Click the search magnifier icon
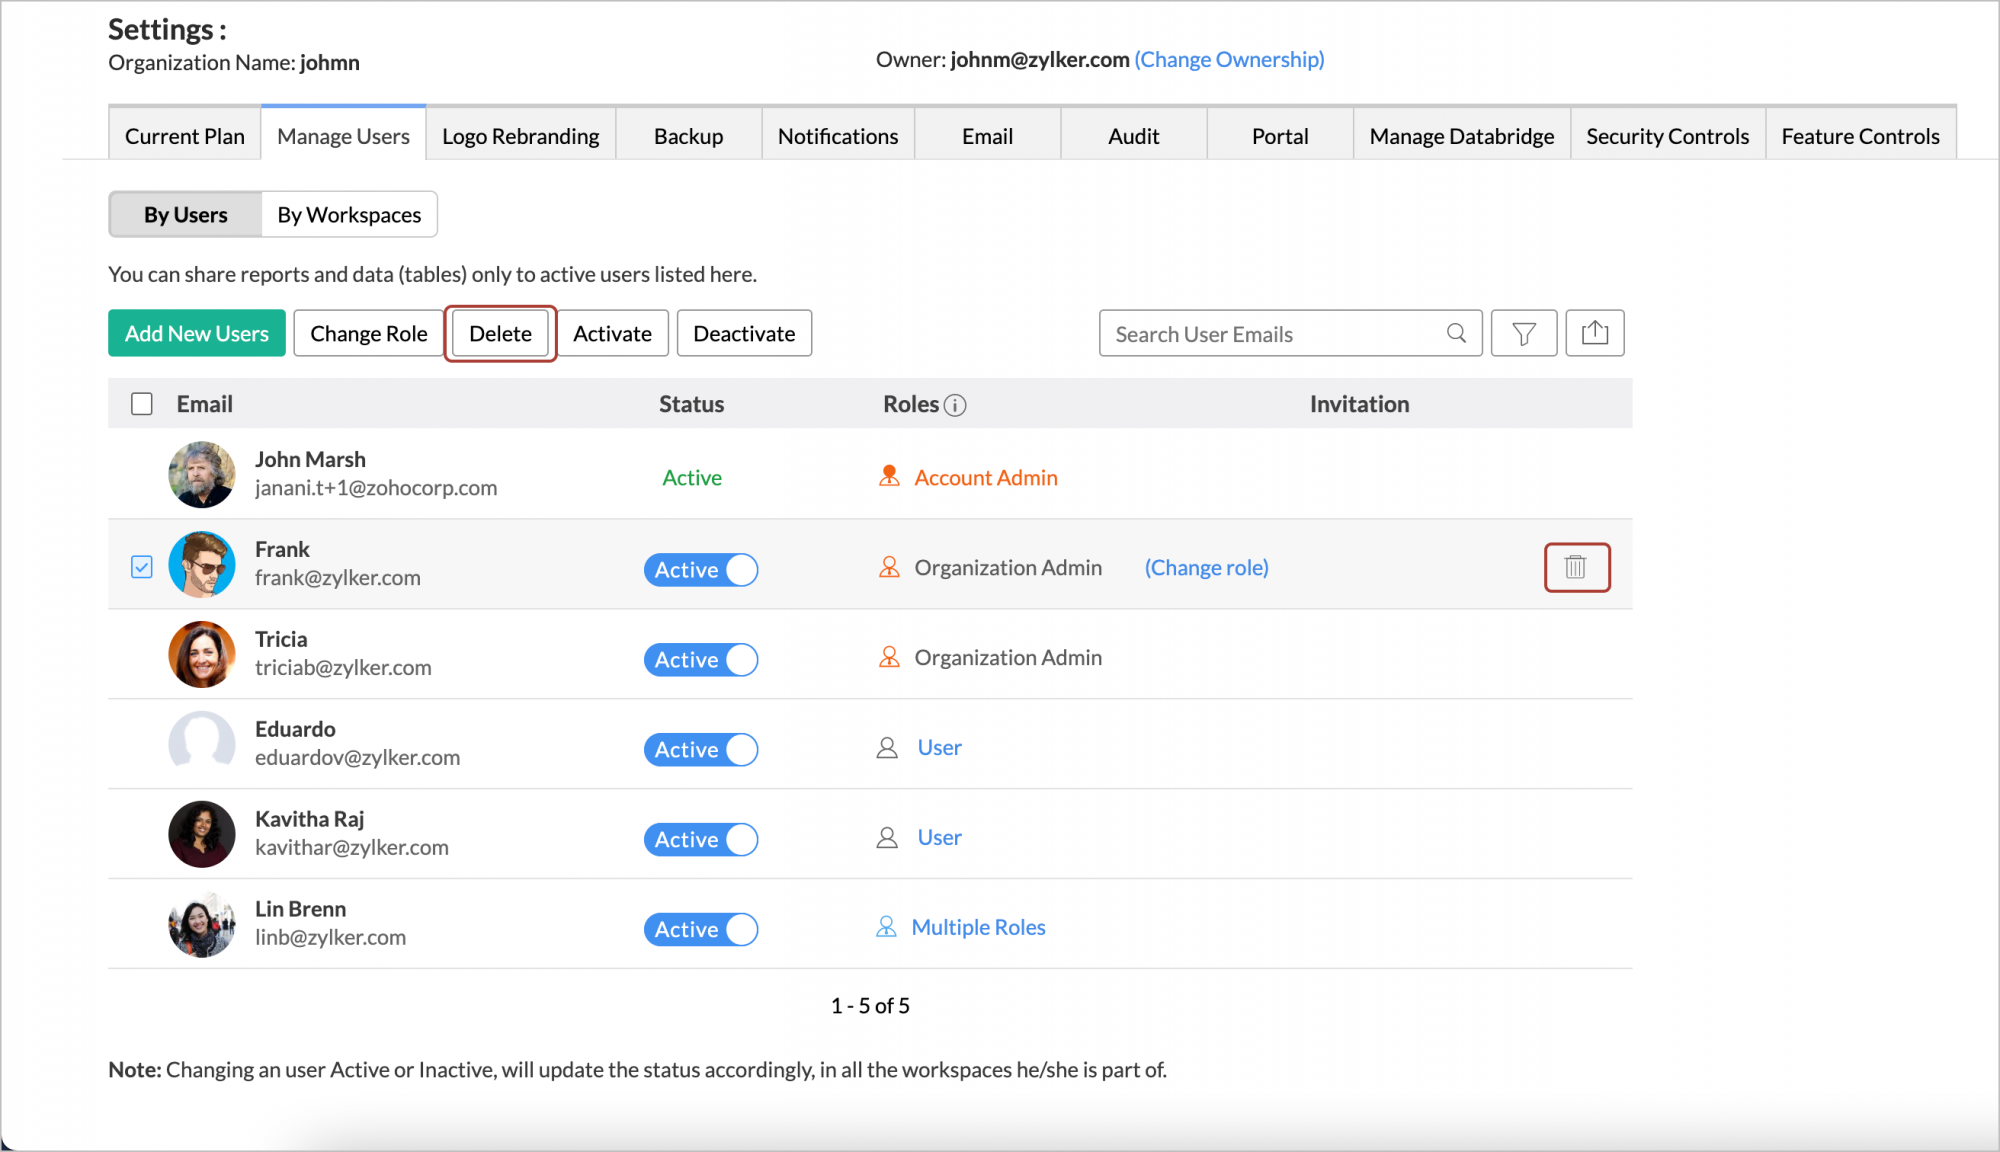 [1456, 334]
